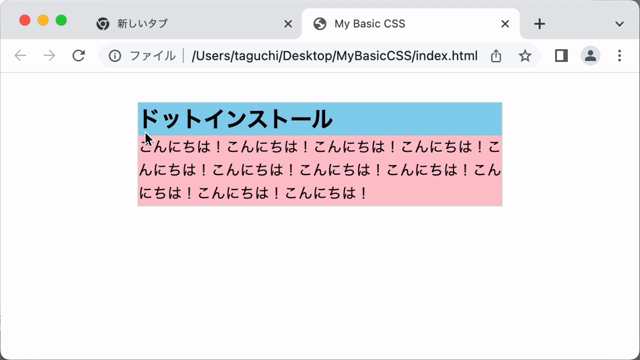The height and width of the screenshot is (360, 640).
Task: Close the 新しいタブ tab
Action: [288, 24]
